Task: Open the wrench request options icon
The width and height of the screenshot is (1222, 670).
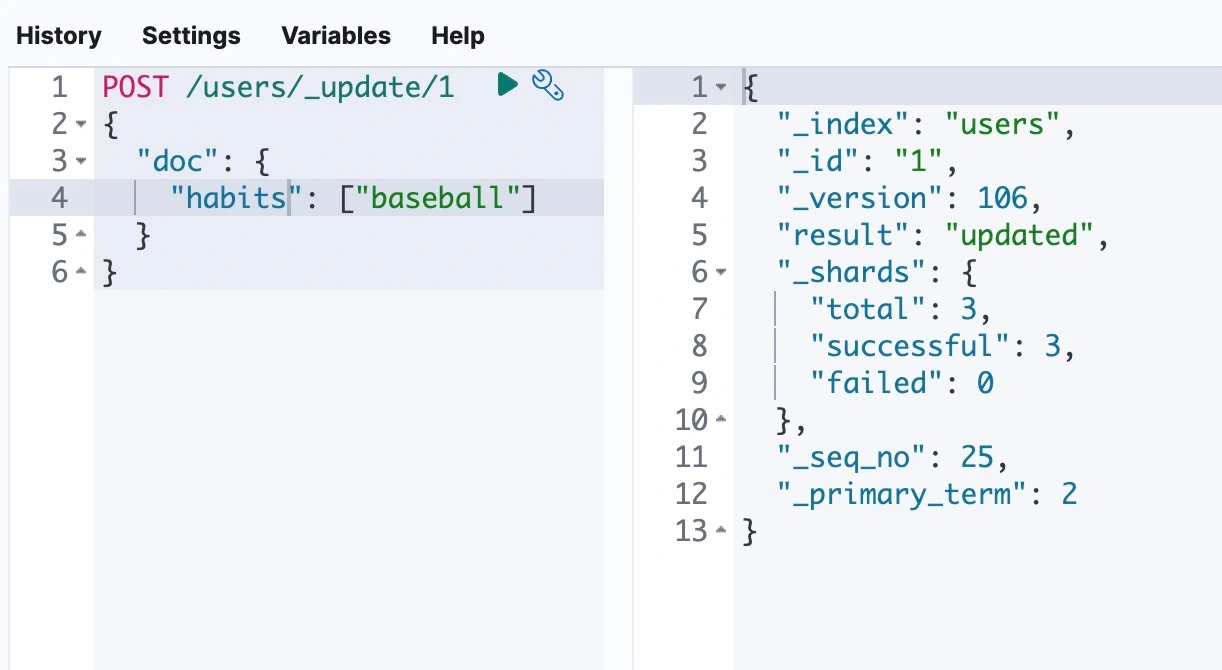Action: (x=547, y=86)
